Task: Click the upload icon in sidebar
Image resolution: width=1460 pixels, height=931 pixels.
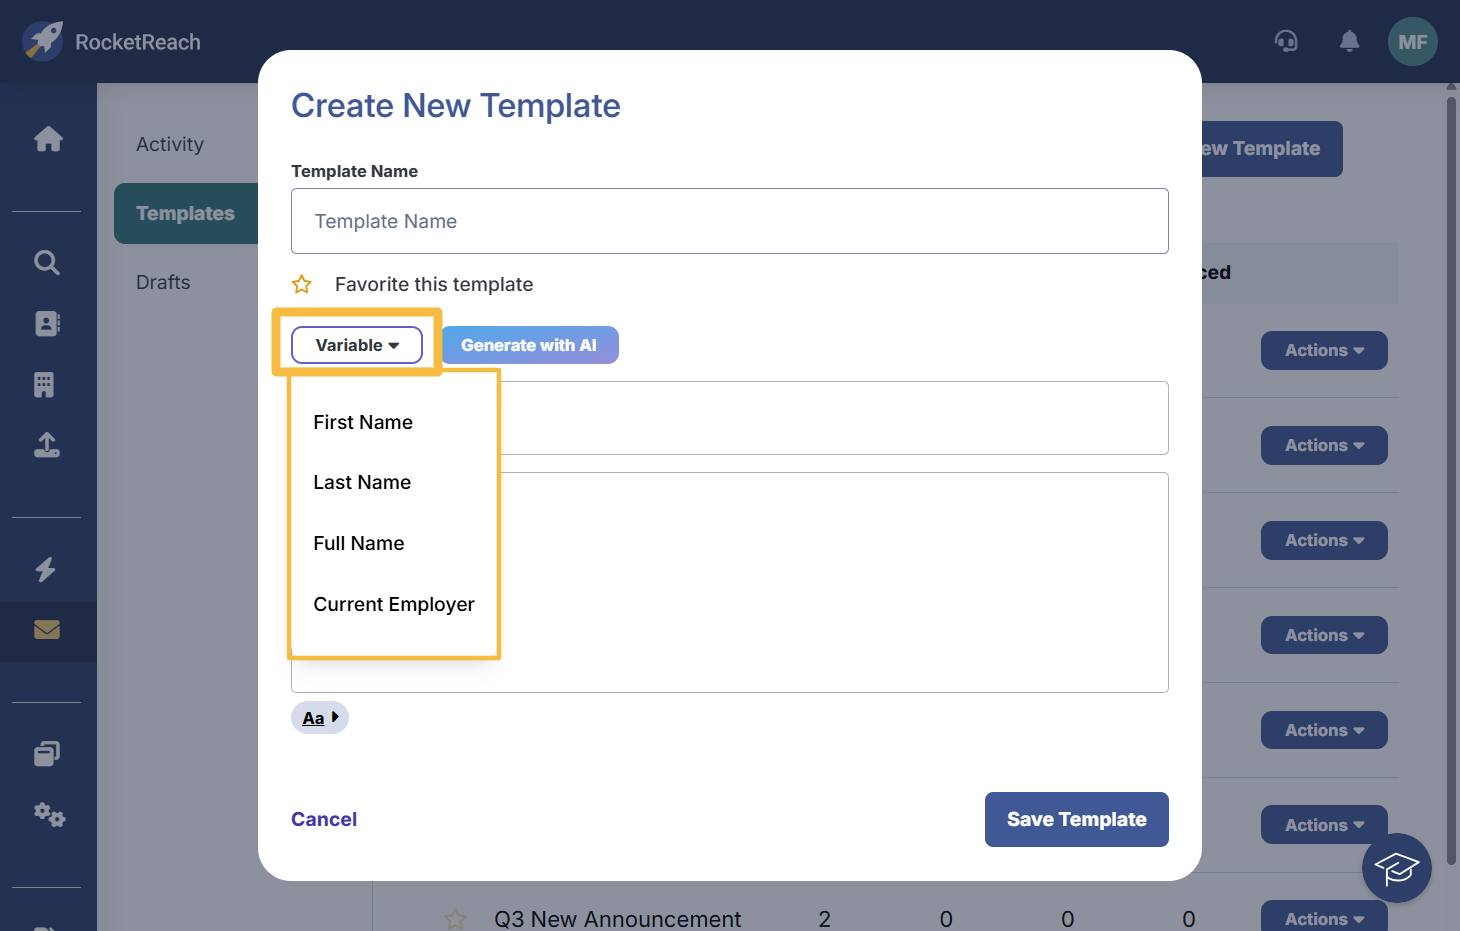Action: click(x=47, y=445)
